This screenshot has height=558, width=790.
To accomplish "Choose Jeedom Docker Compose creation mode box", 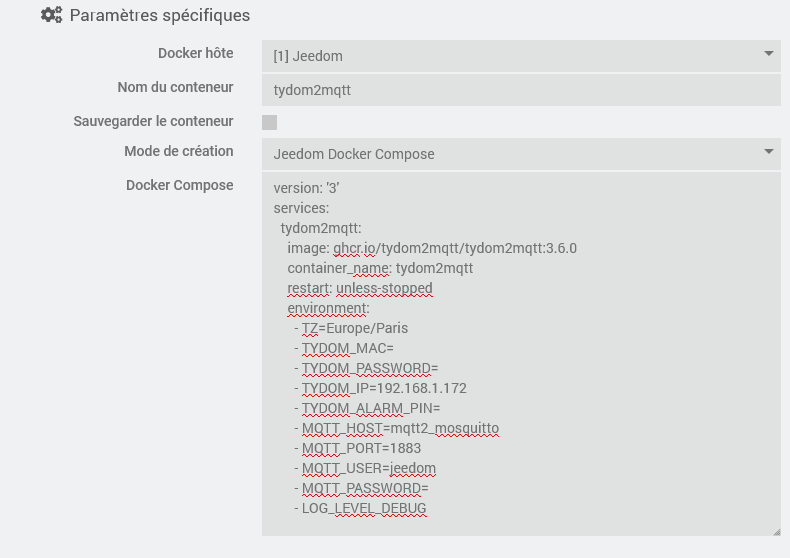I will click(521, 154).
